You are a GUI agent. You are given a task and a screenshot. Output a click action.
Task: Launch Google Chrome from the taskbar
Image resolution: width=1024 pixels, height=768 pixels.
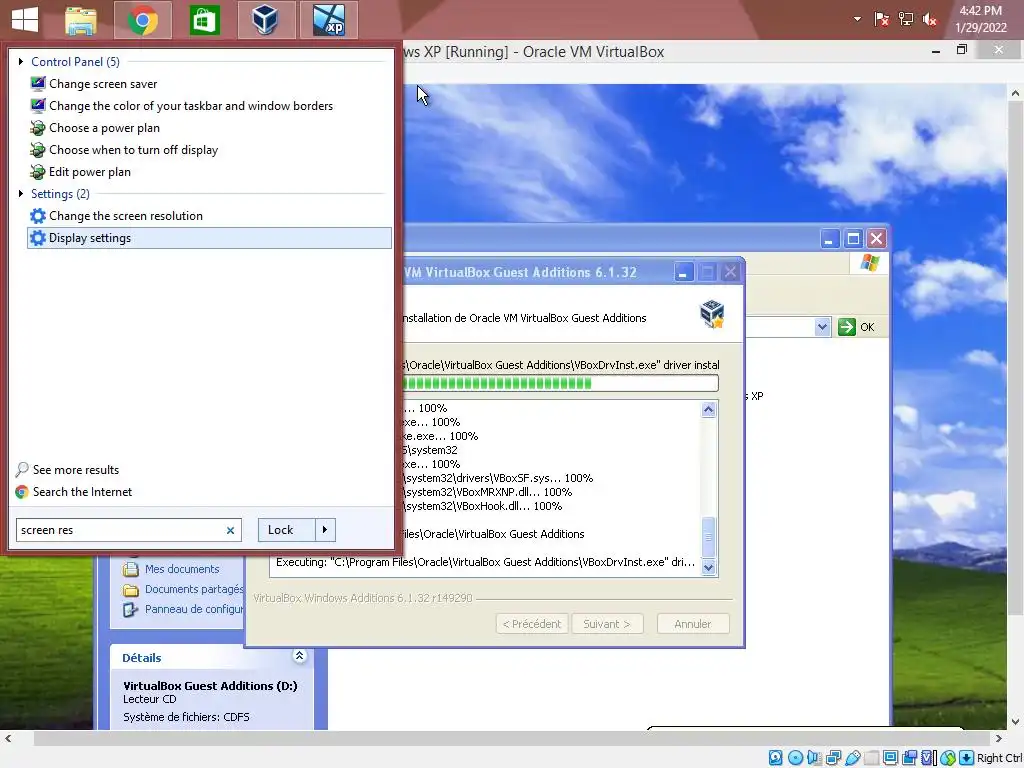[x=142, y=20]
